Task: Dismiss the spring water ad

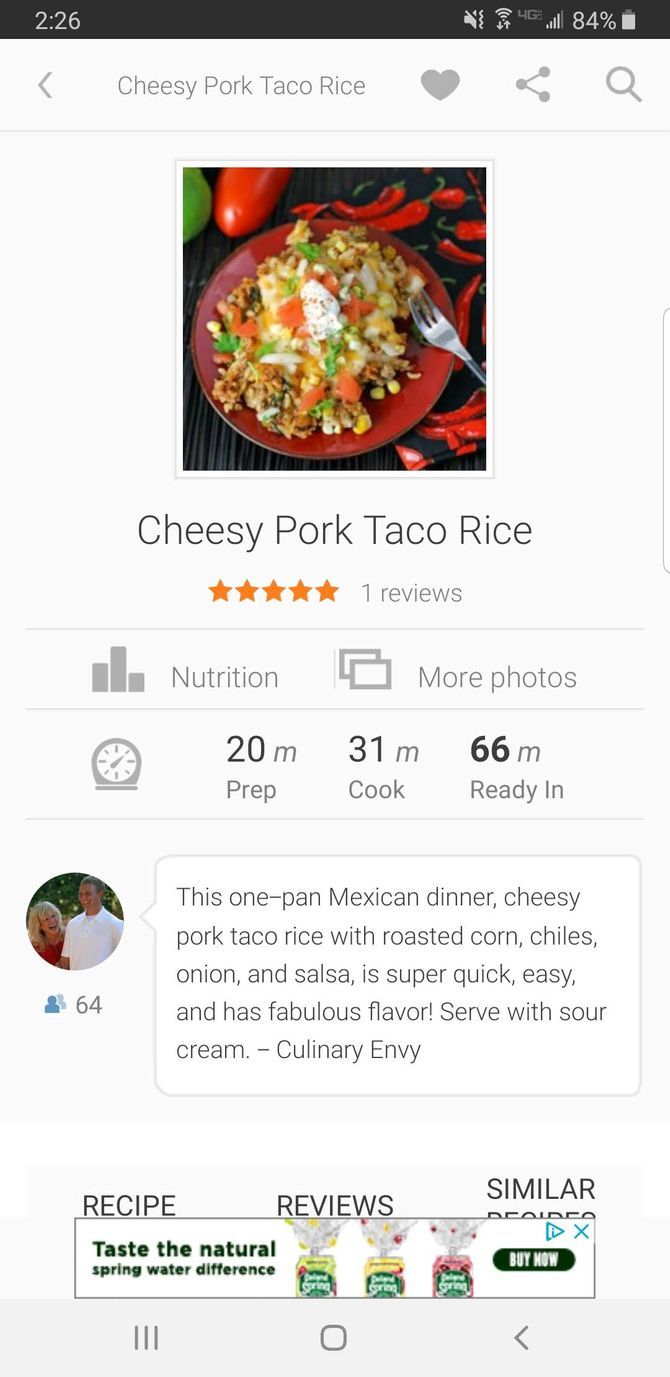Action: pyautogui.click(x=581, y=1232)
